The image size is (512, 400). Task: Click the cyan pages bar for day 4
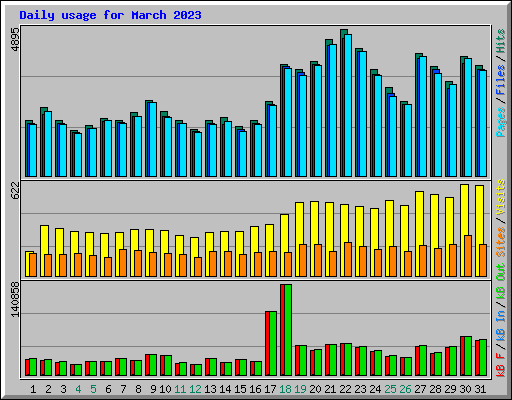pos(78,155)
